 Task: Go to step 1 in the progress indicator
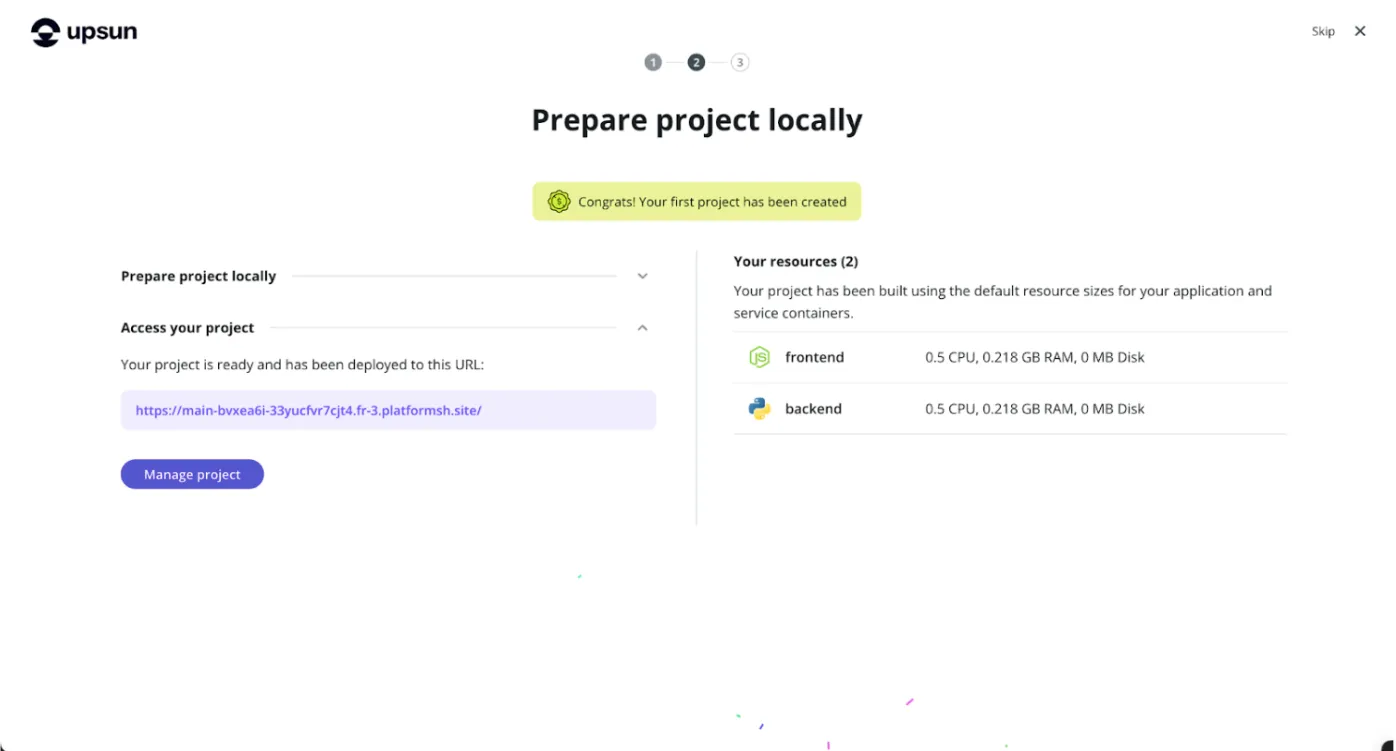click(653, 62)
